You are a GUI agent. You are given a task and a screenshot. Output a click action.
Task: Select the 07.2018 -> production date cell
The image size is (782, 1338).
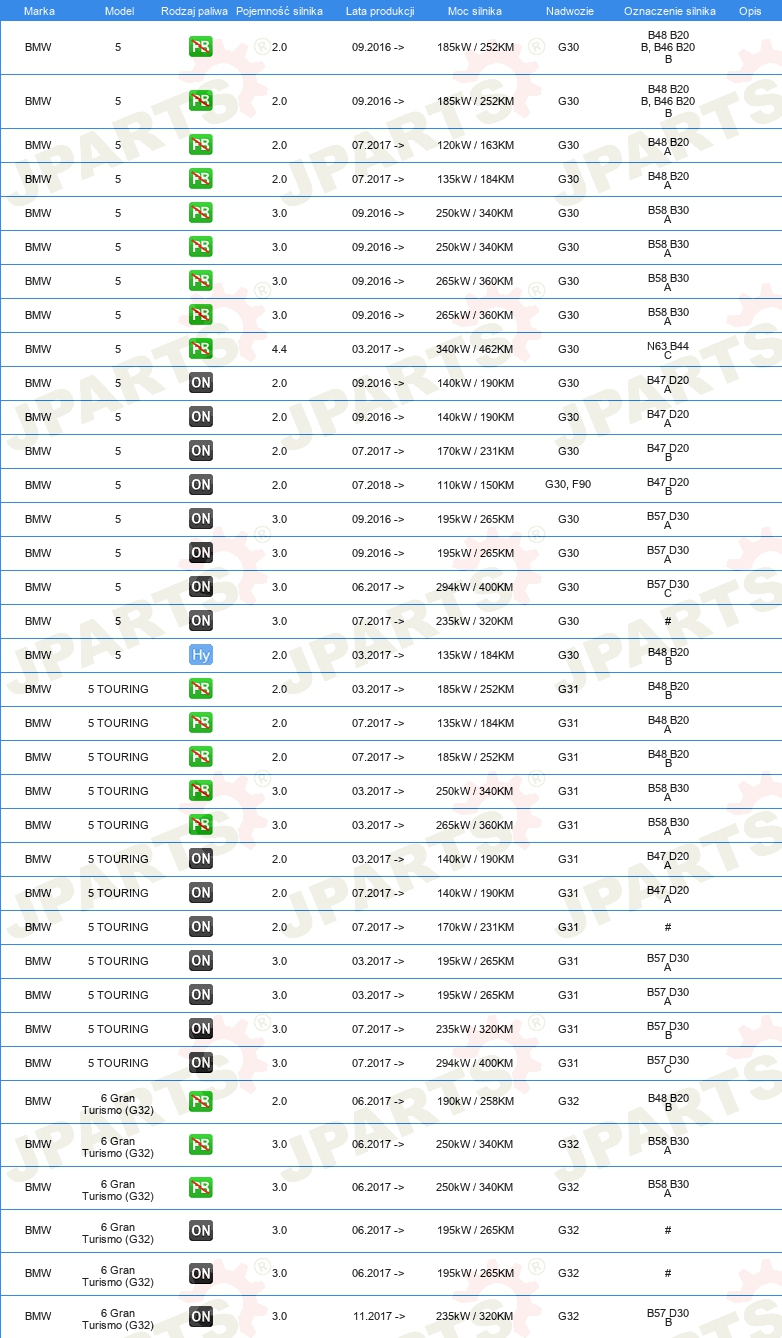coord(378,485)
